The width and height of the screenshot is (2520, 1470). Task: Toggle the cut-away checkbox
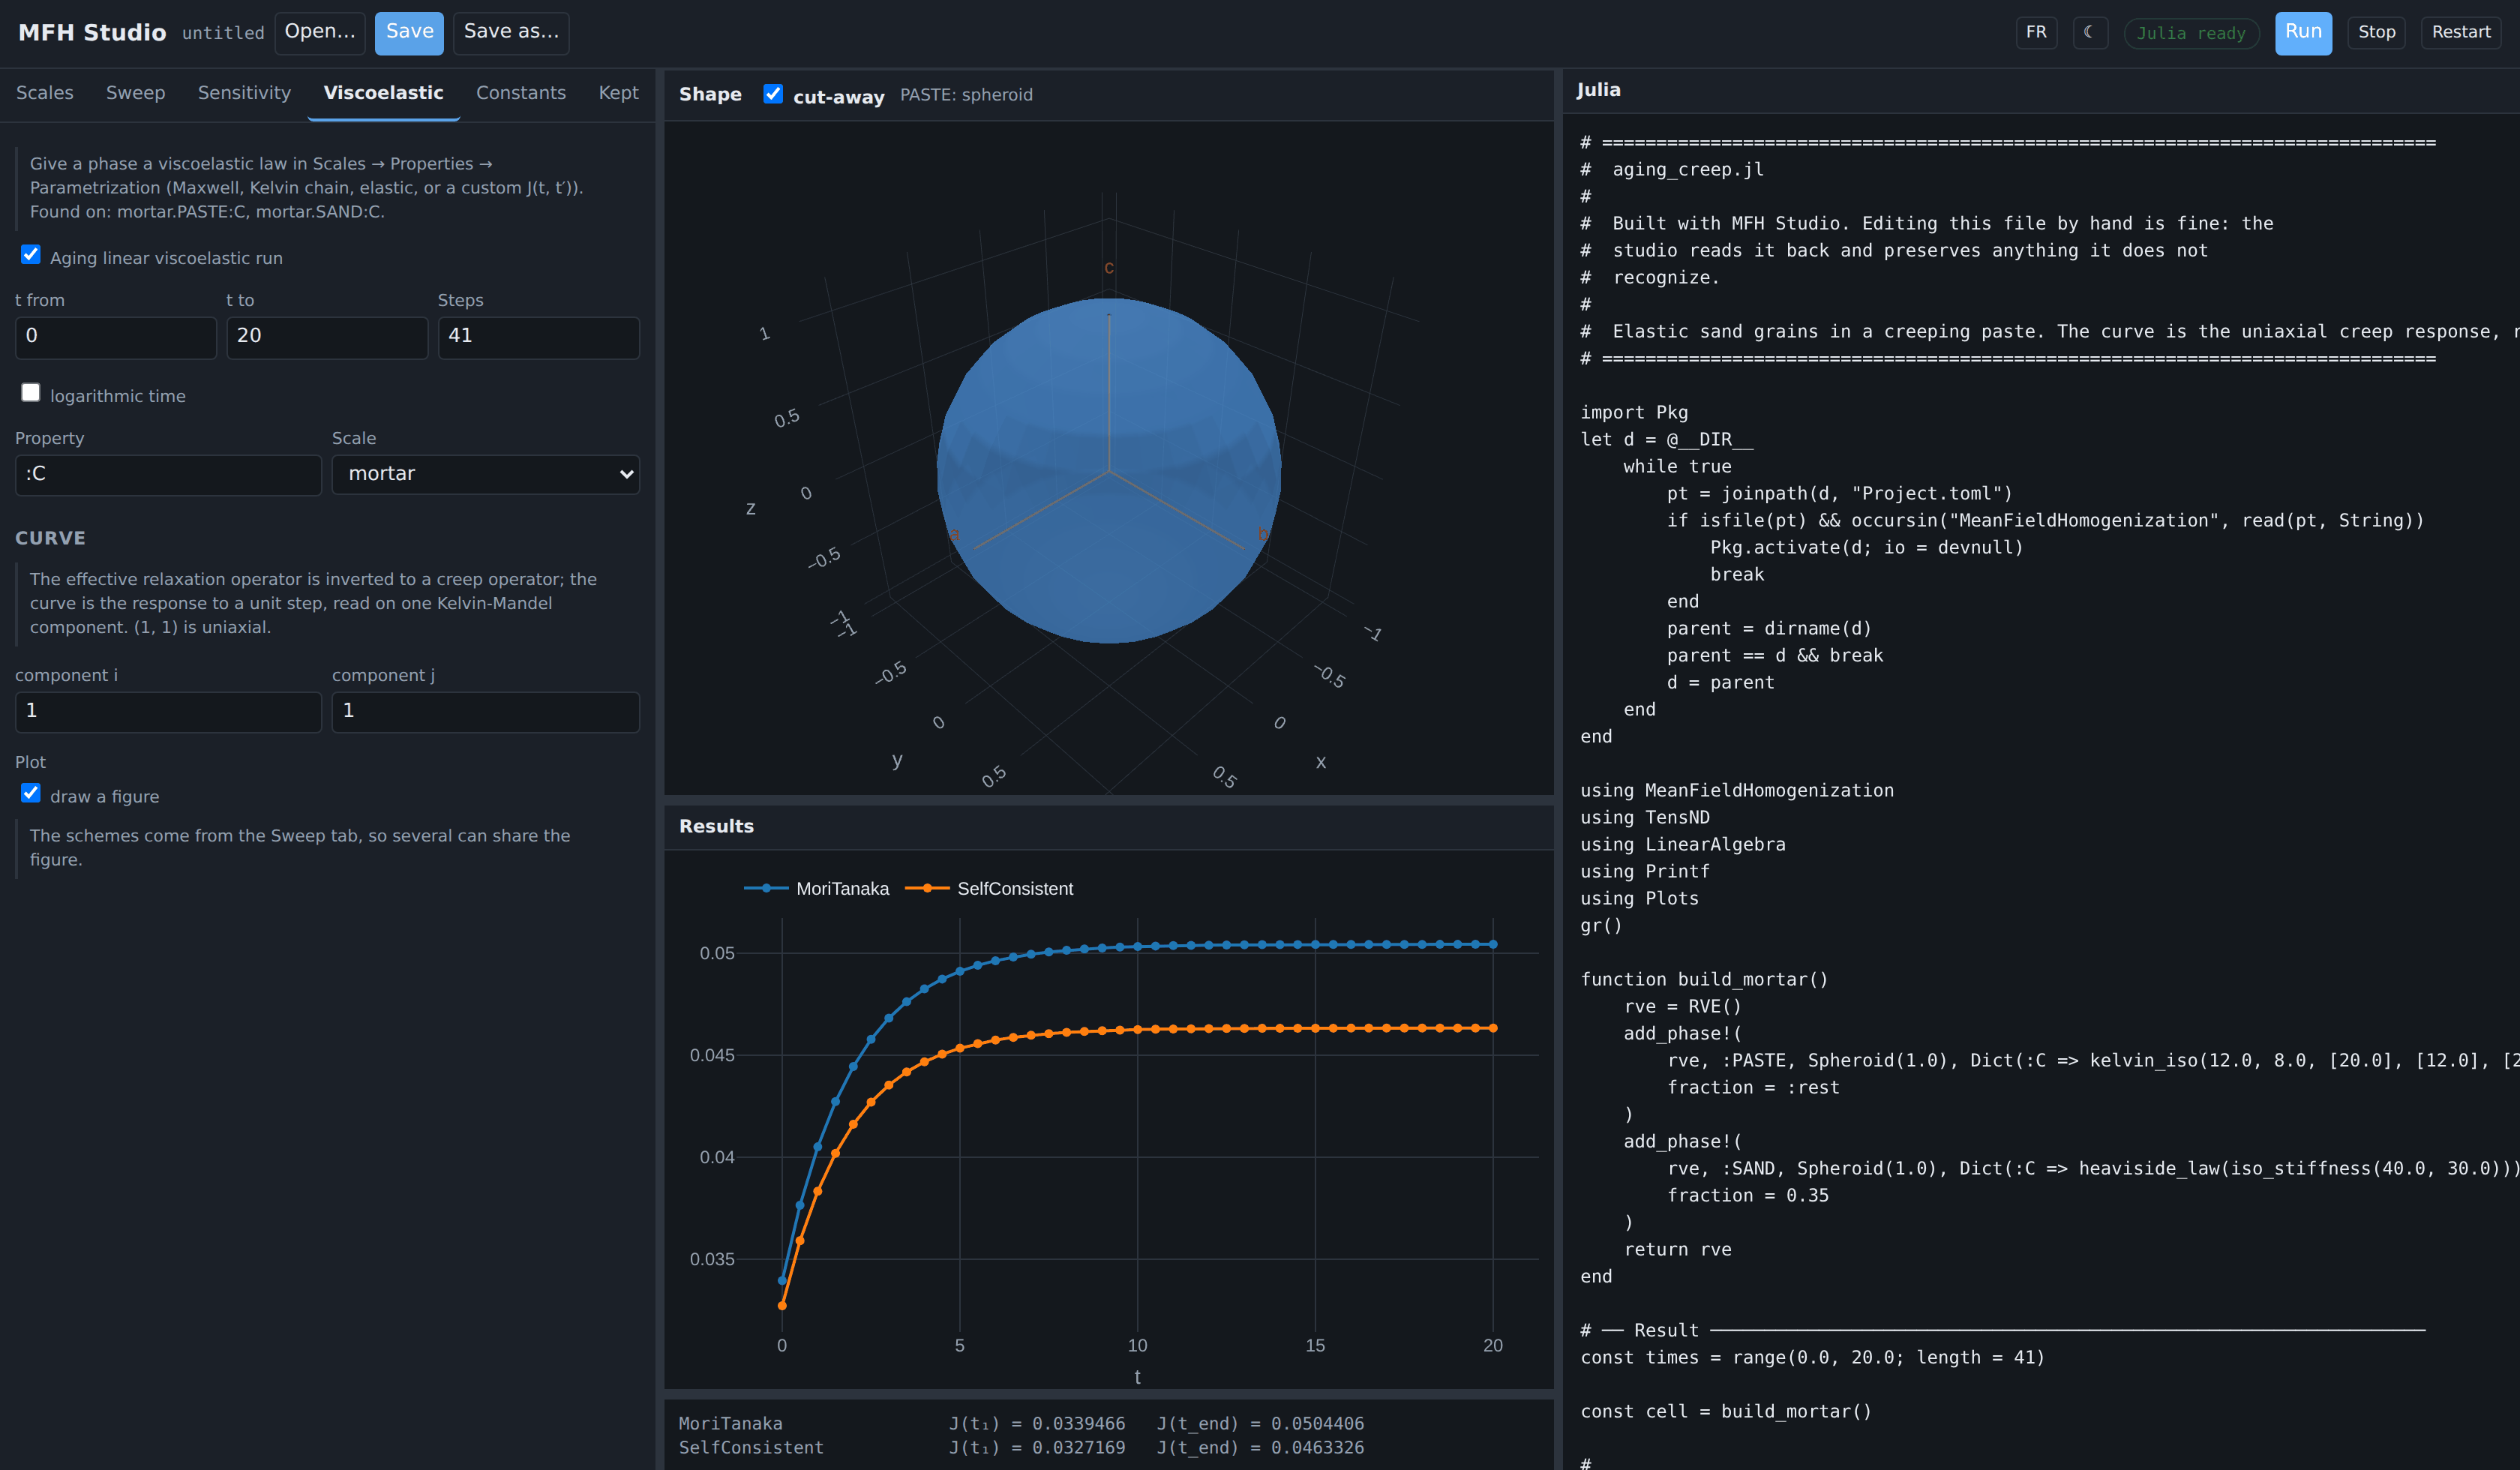[773, 94]
